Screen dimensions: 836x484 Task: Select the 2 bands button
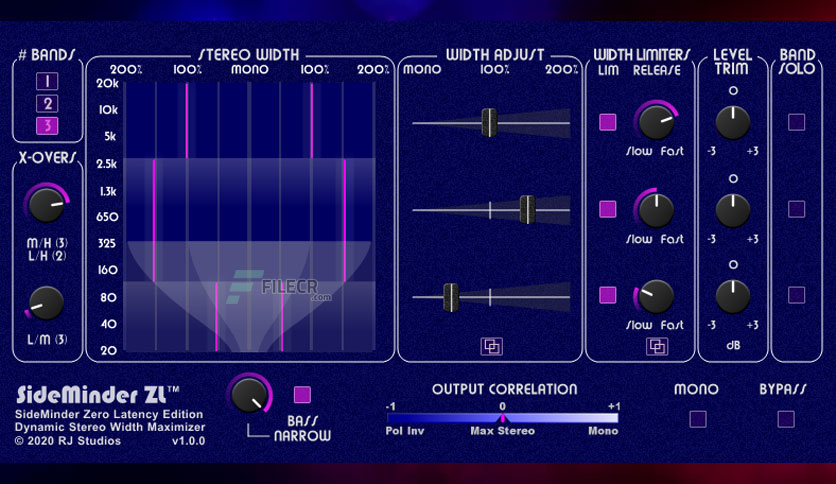tap(47, 103)
